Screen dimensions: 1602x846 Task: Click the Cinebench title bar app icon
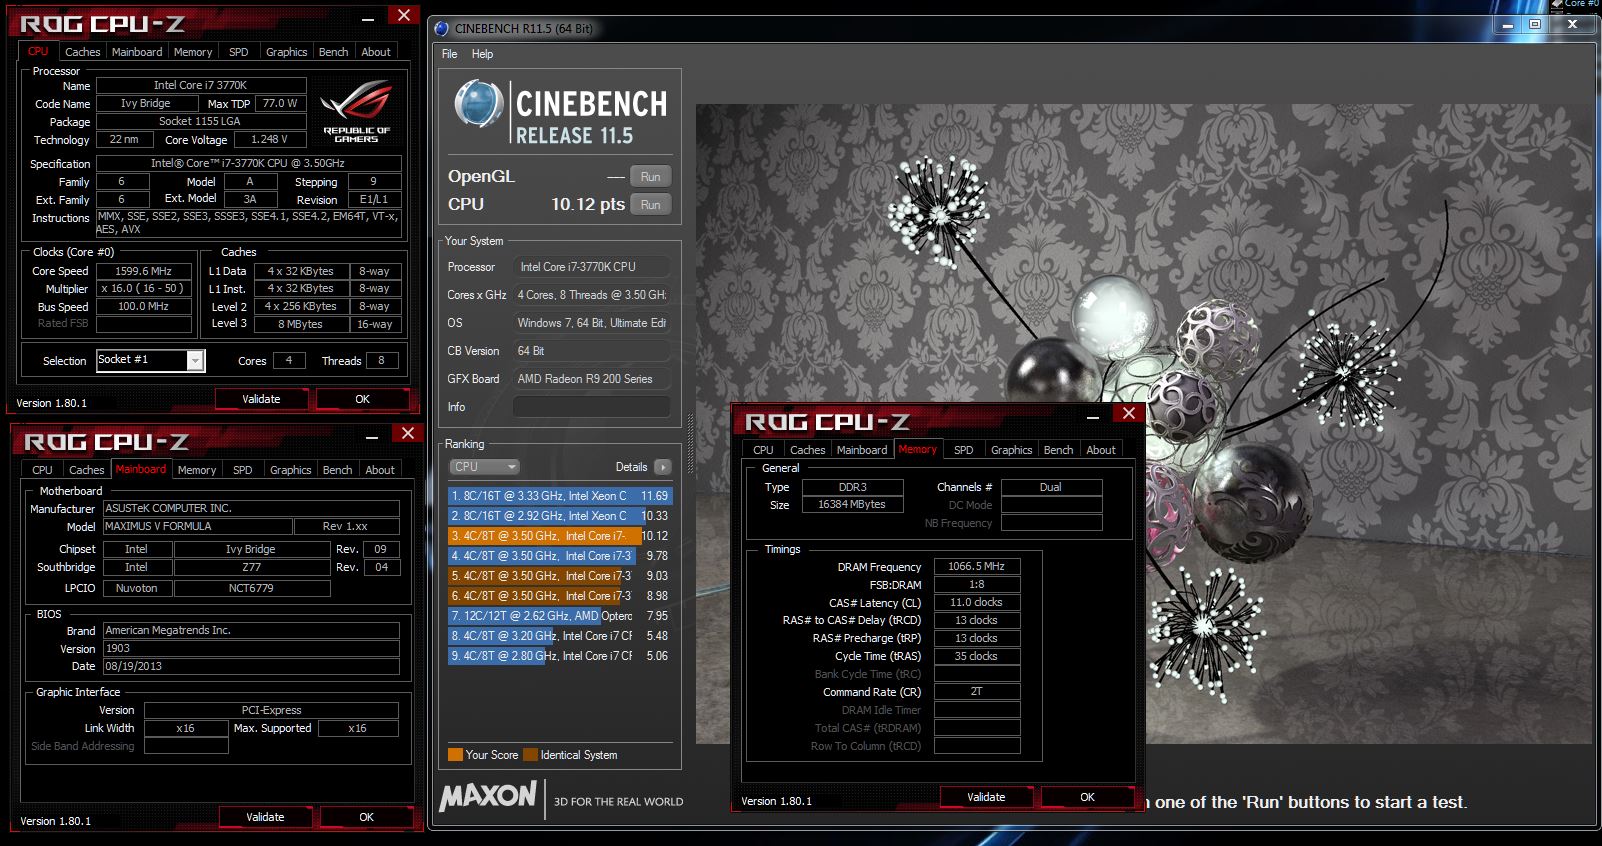442,28
